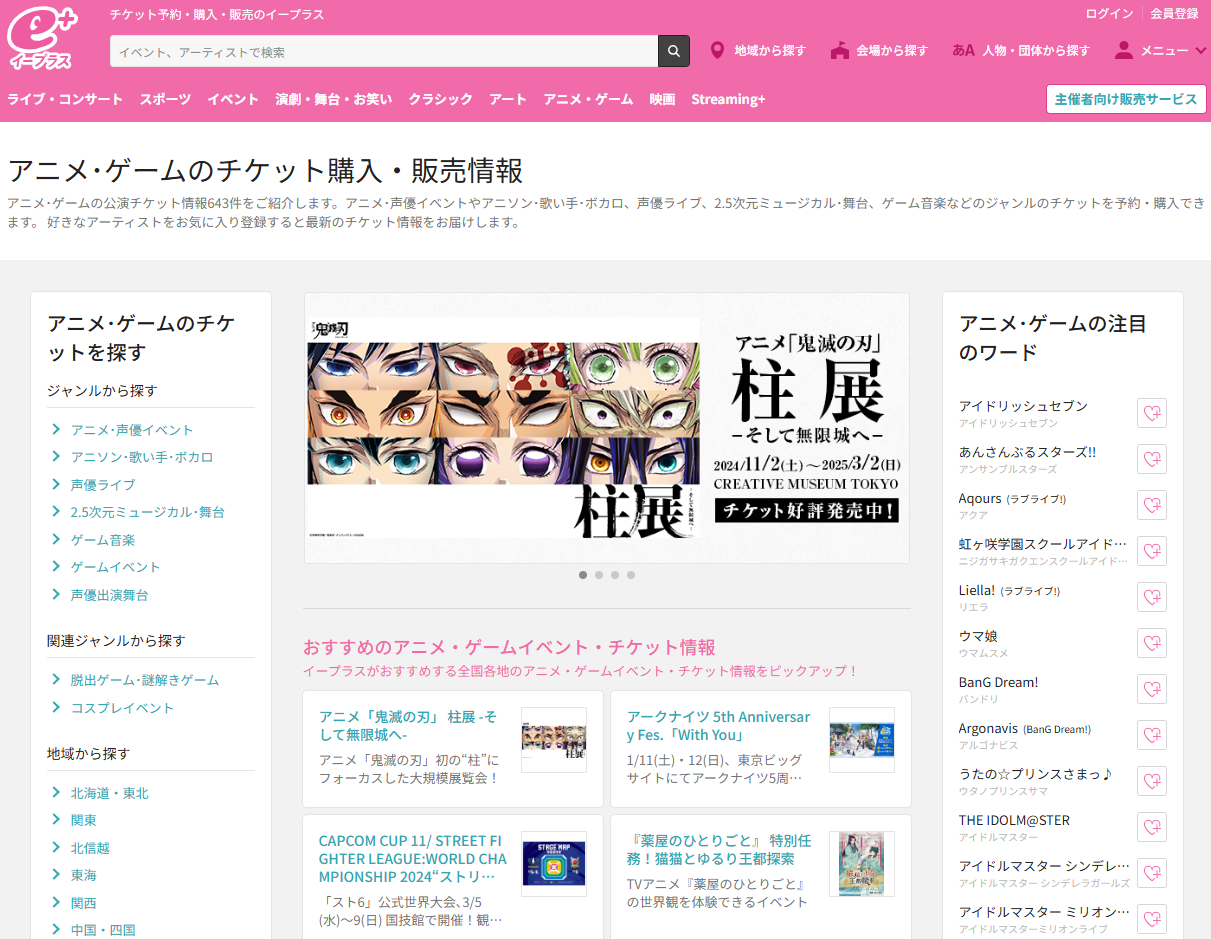This screenshot has height=939, width=1211.
Task: Click the venue building icon for 会場から探す
Action: pos(840,50)
